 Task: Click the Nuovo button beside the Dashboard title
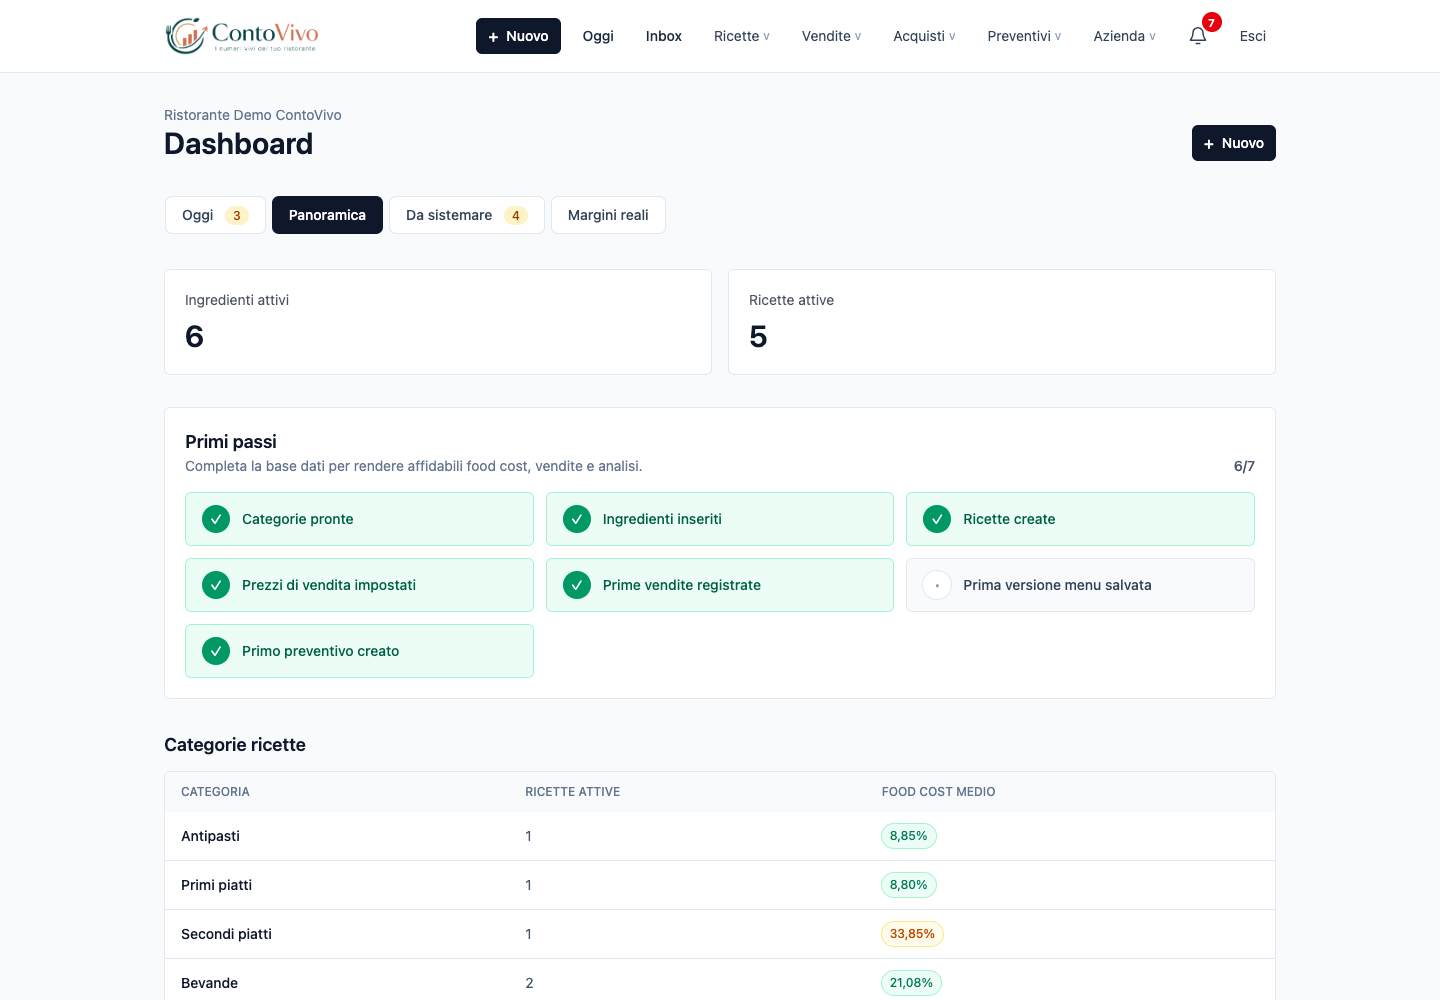[x=1233, y=143]
